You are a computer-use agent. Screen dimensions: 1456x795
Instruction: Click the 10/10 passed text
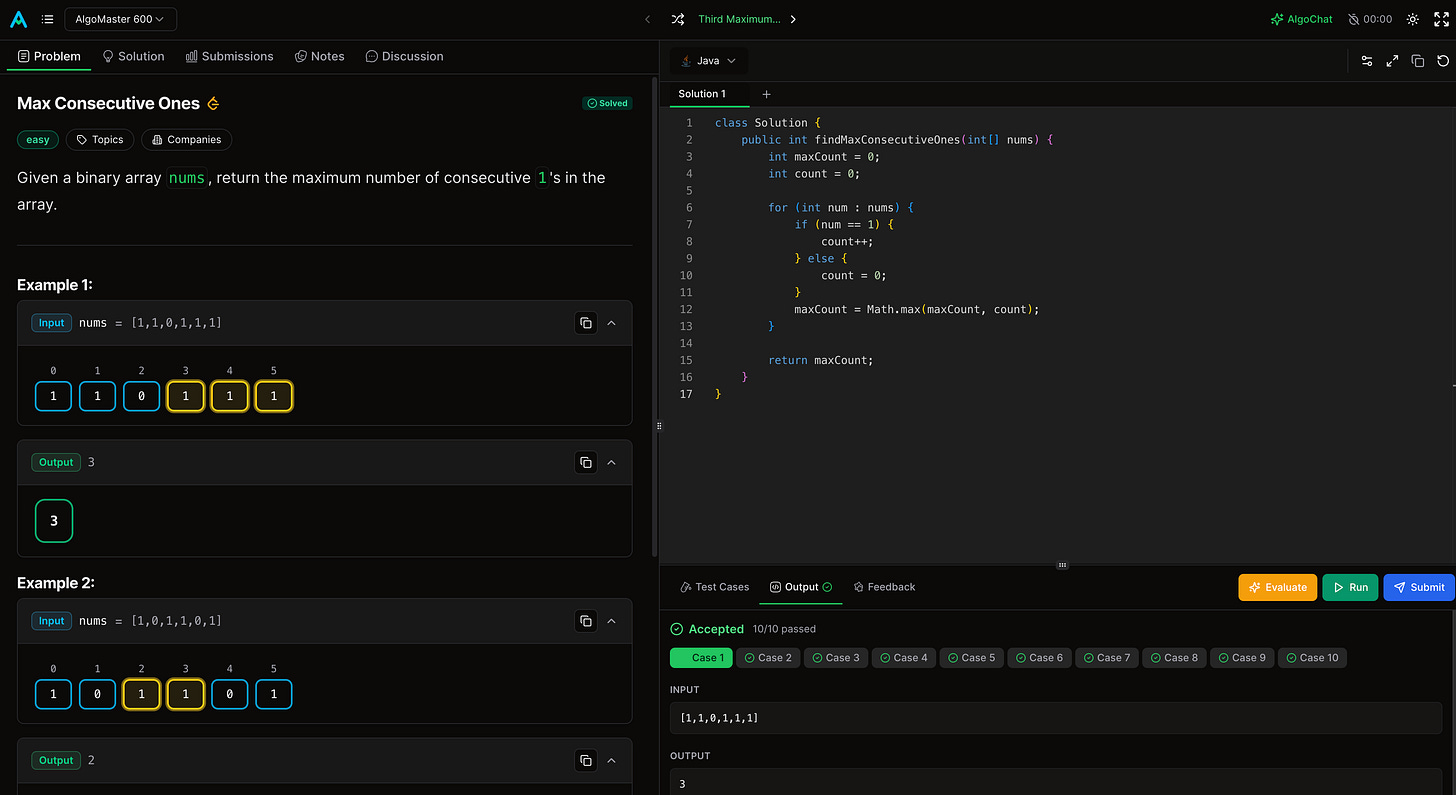(x=784, y=629)
